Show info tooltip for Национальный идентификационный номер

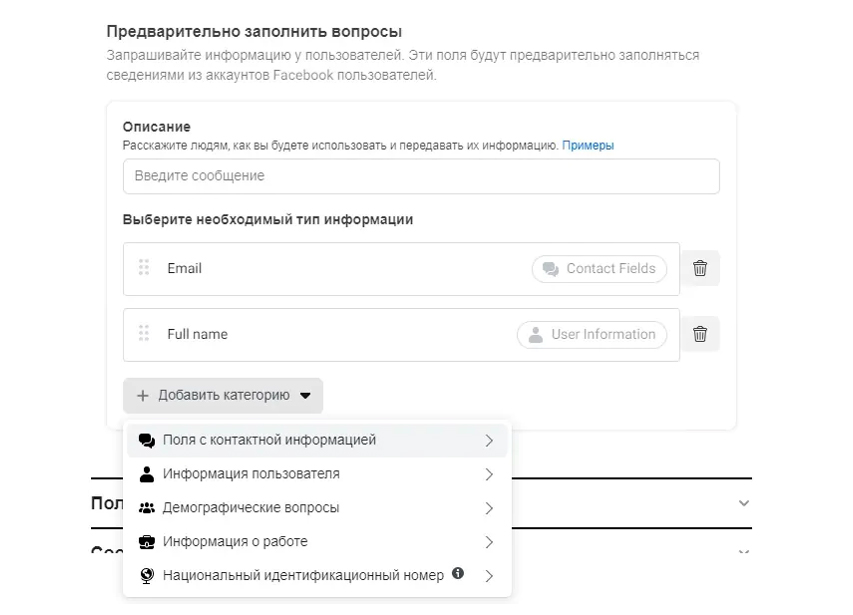pyautogui.click(x=458, y=573)
